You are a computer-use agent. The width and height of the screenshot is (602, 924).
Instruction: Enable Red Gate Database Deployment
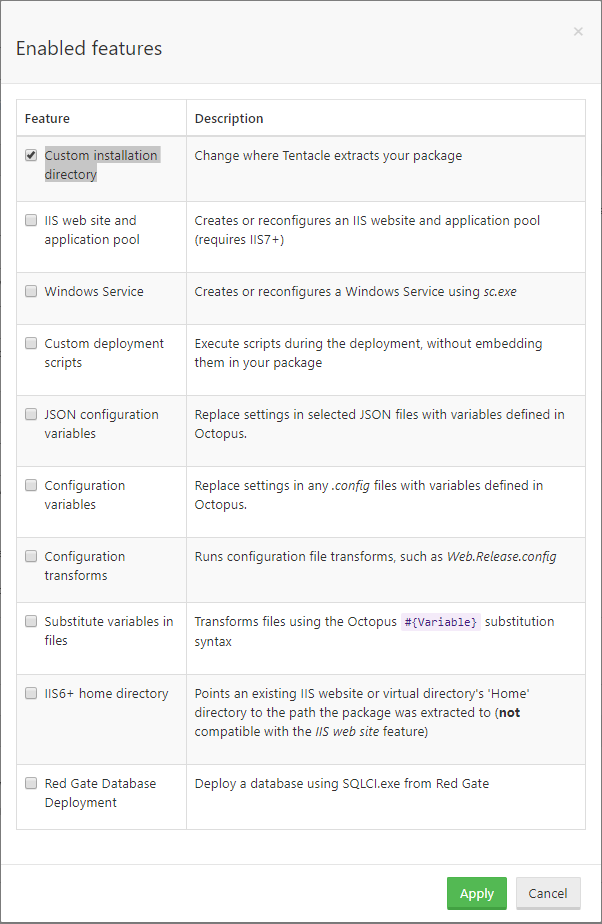(x=31, y=782)
